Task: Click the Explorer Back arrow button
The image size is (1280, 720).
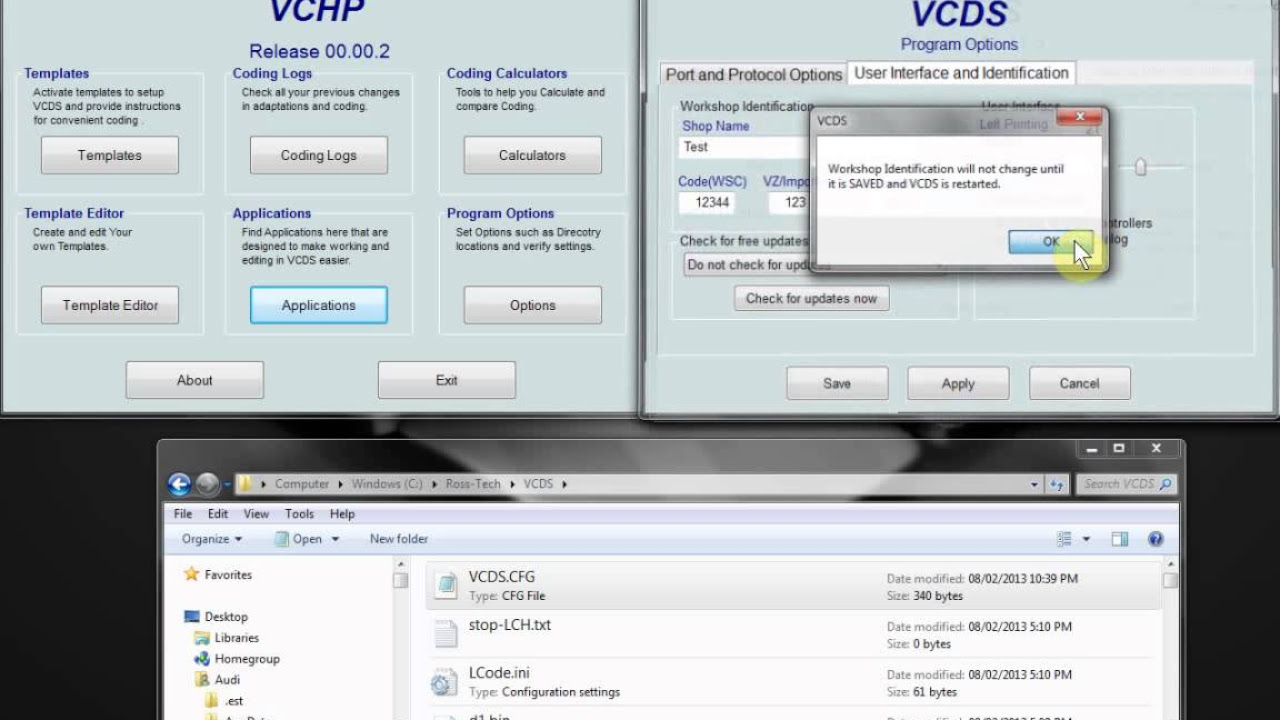Action: [180, 485]
